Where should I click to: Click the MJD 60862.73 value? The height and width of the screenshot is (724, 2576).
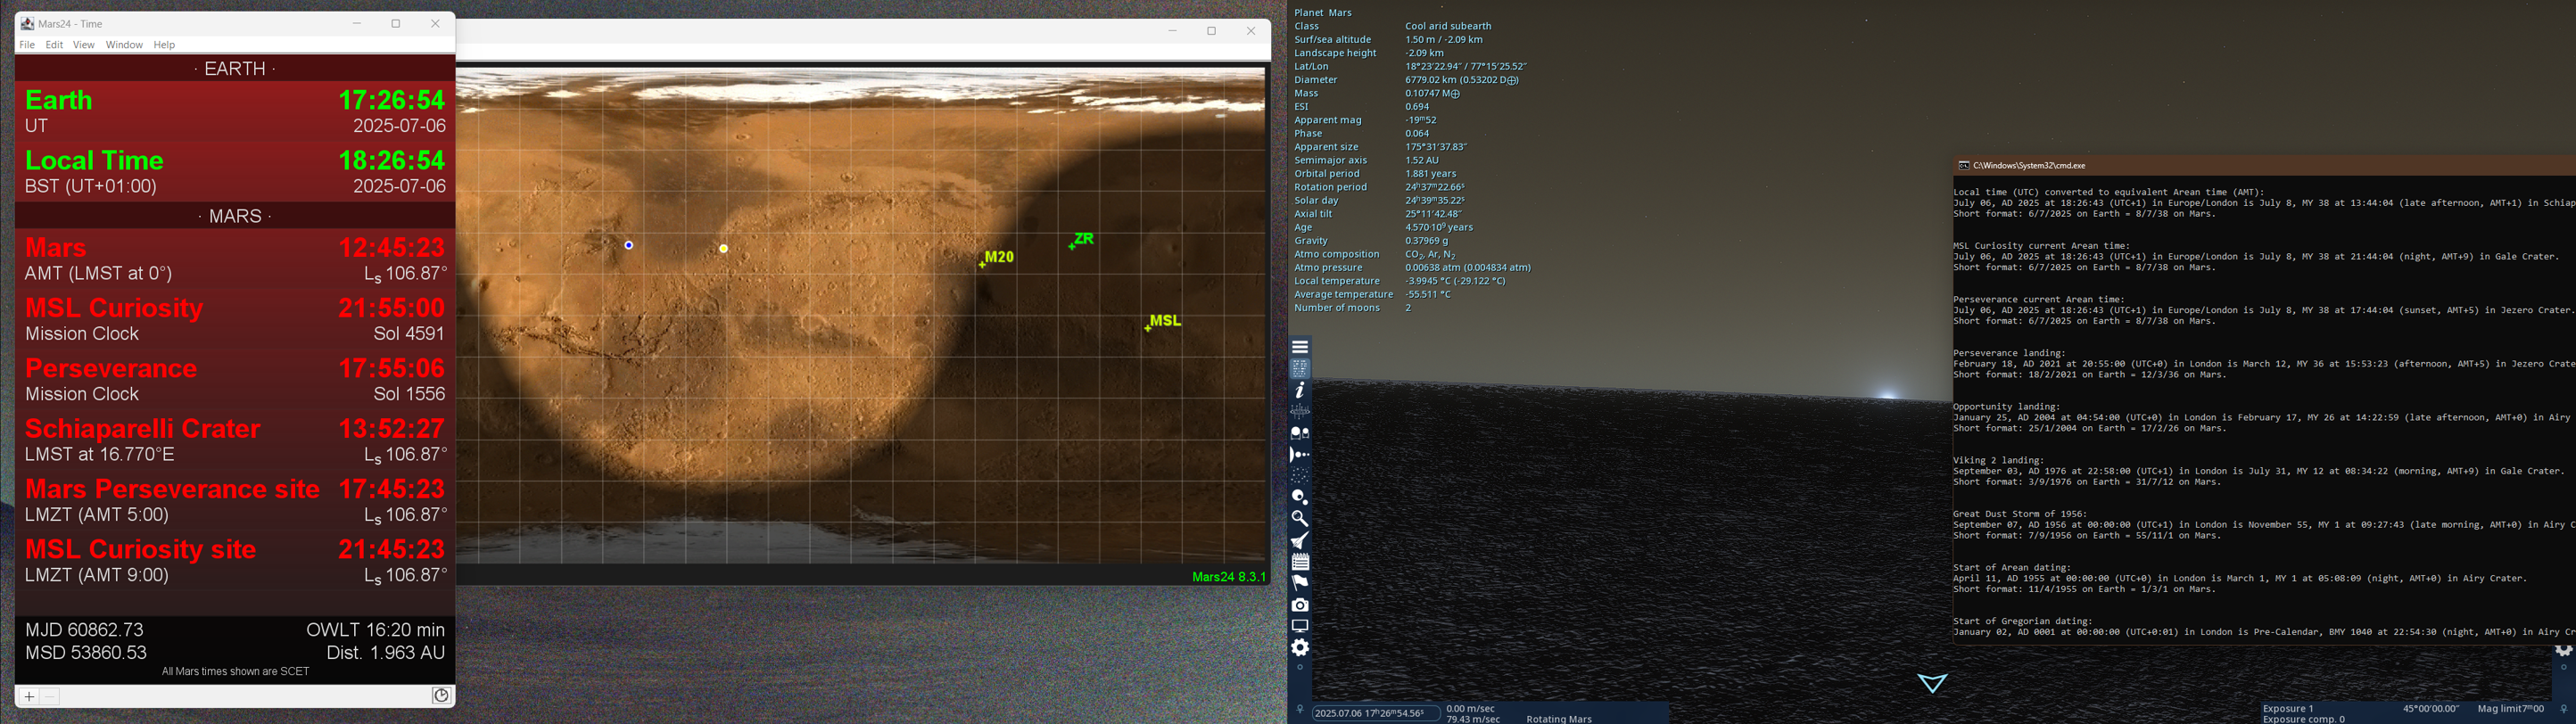pyautogui.click(x=85, y=630)
